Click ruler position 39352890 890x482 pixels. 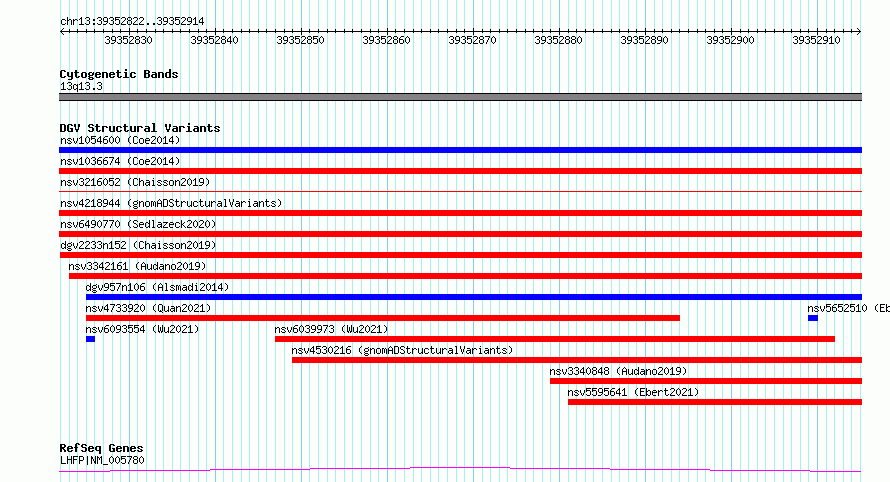coord(644,40)
